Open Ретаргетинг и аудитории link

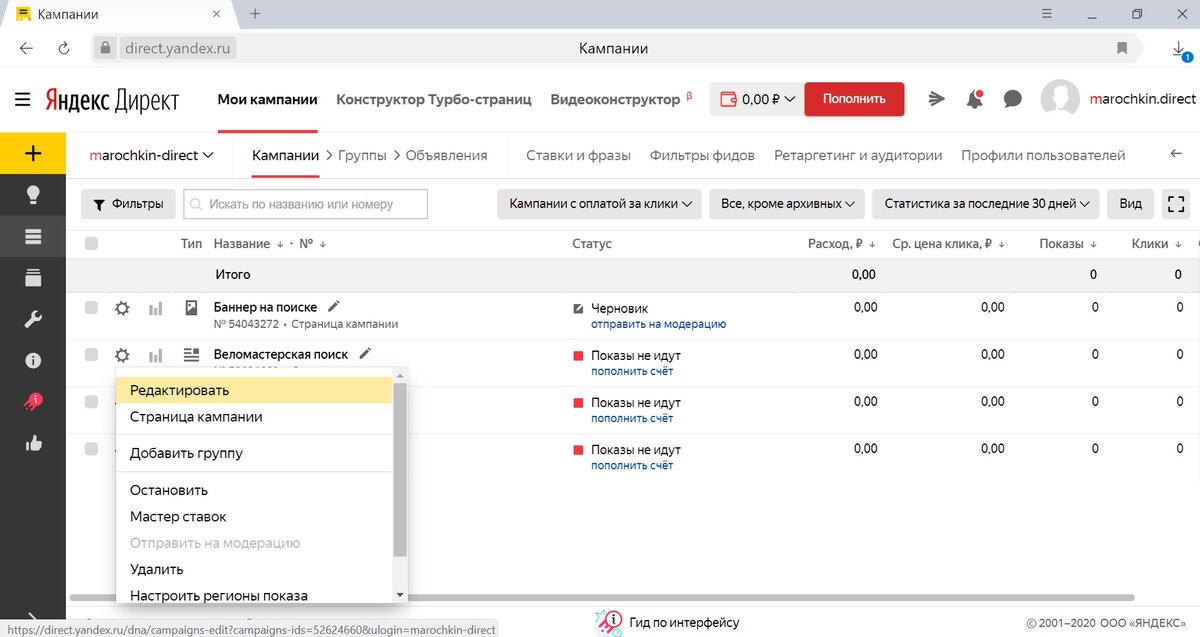[x=858, y=155]
